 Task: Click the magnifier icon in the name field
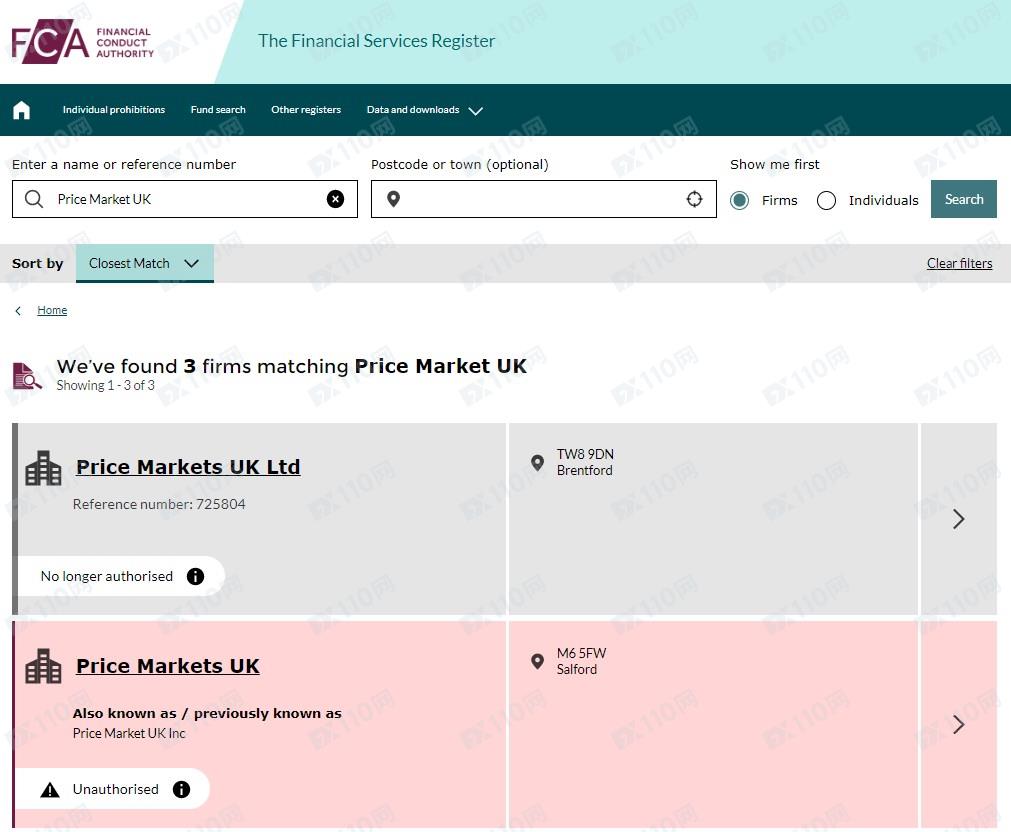click(x=34, y=199)
